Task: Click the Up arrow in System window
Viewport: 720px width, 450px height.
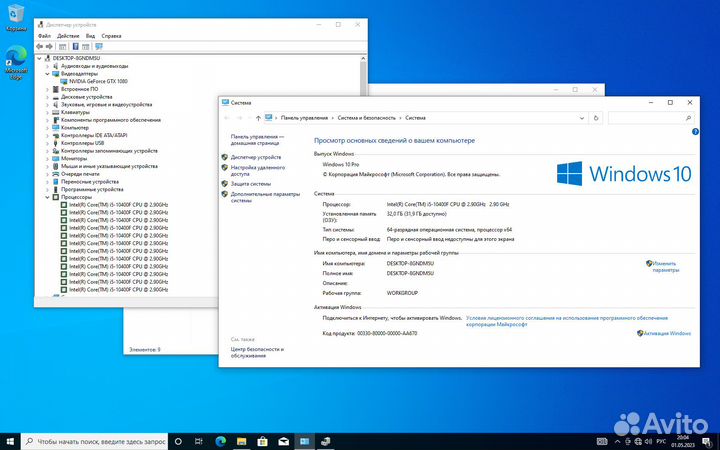Action: click(258, 118)
